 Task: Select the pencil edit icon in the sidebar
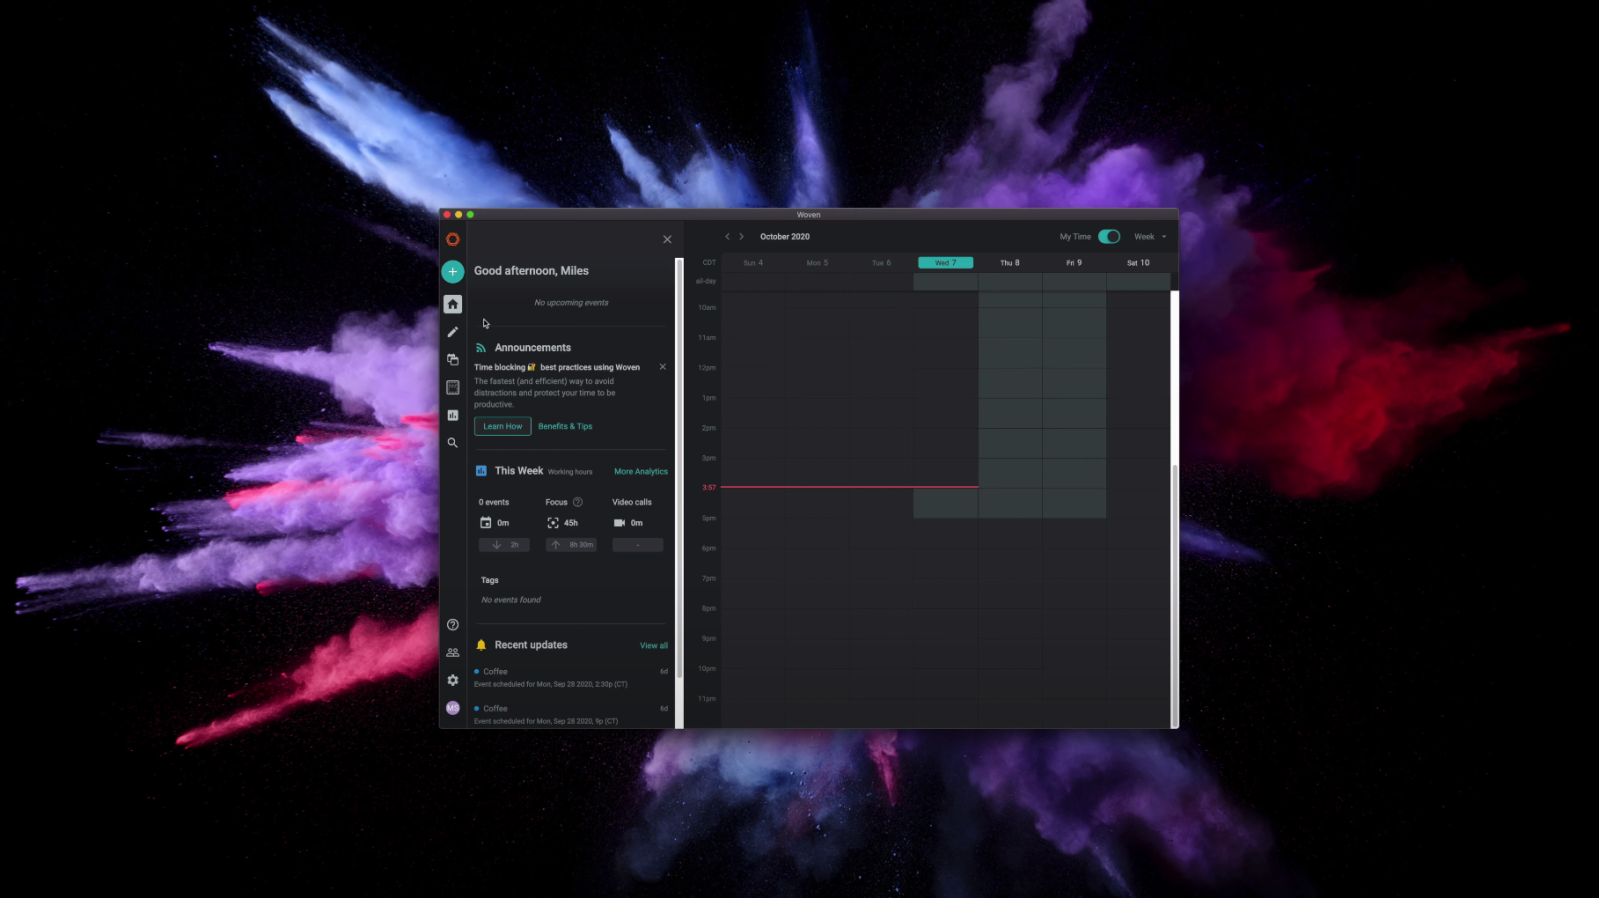click(452, 332)
